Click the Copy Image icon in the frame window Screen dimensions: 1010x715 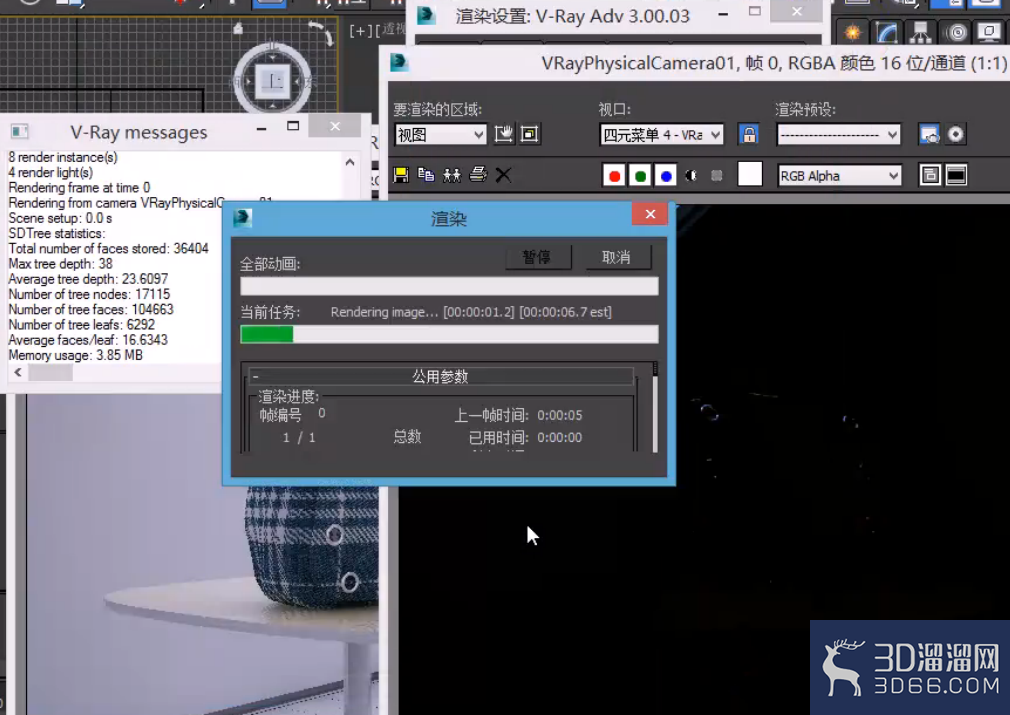pos(426,175)
